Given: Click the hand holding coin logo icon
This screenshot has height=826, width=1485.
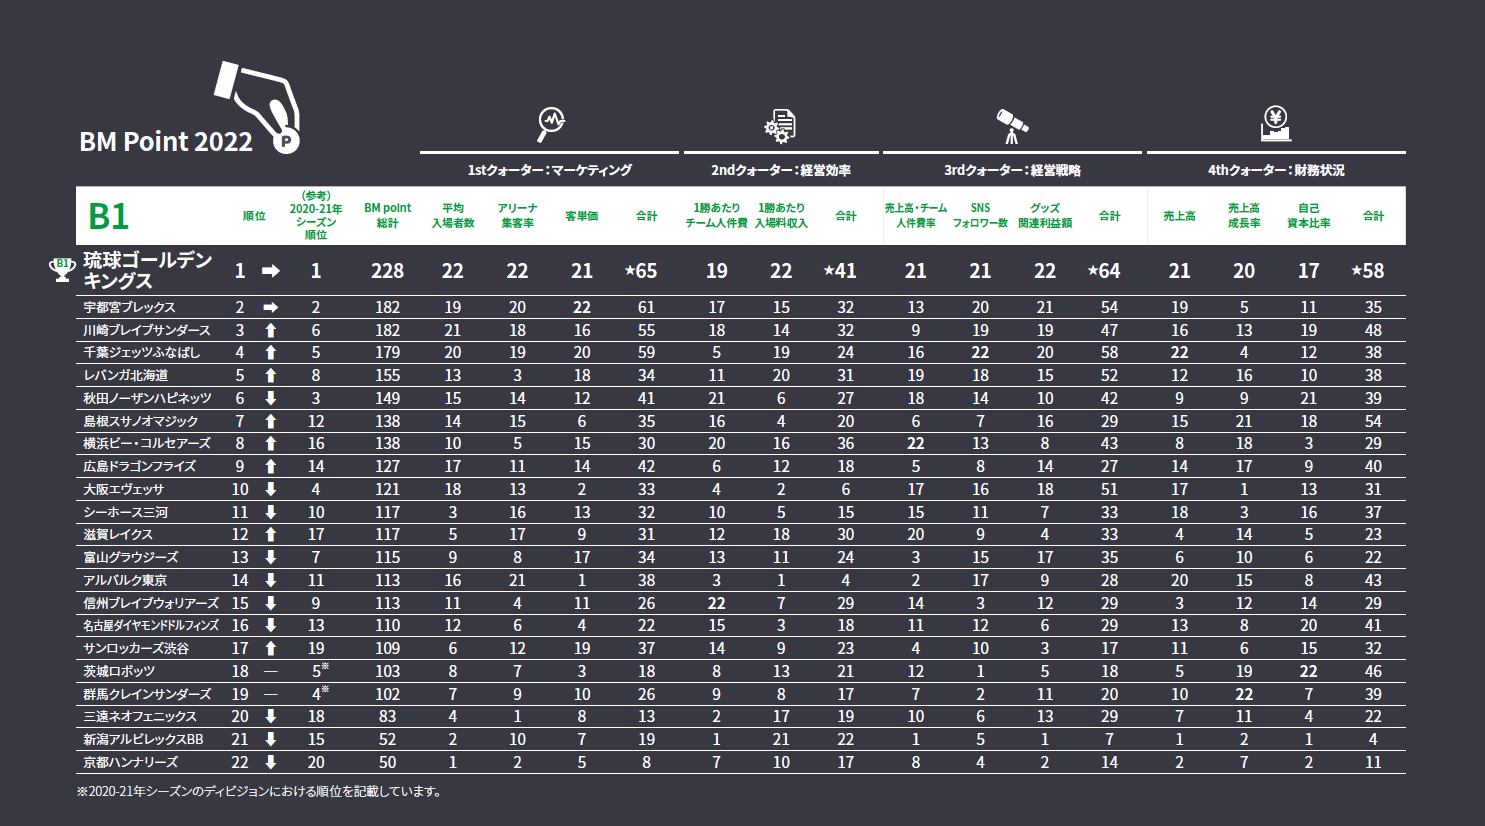Looking at the screenshot, I should pos(262,105).
